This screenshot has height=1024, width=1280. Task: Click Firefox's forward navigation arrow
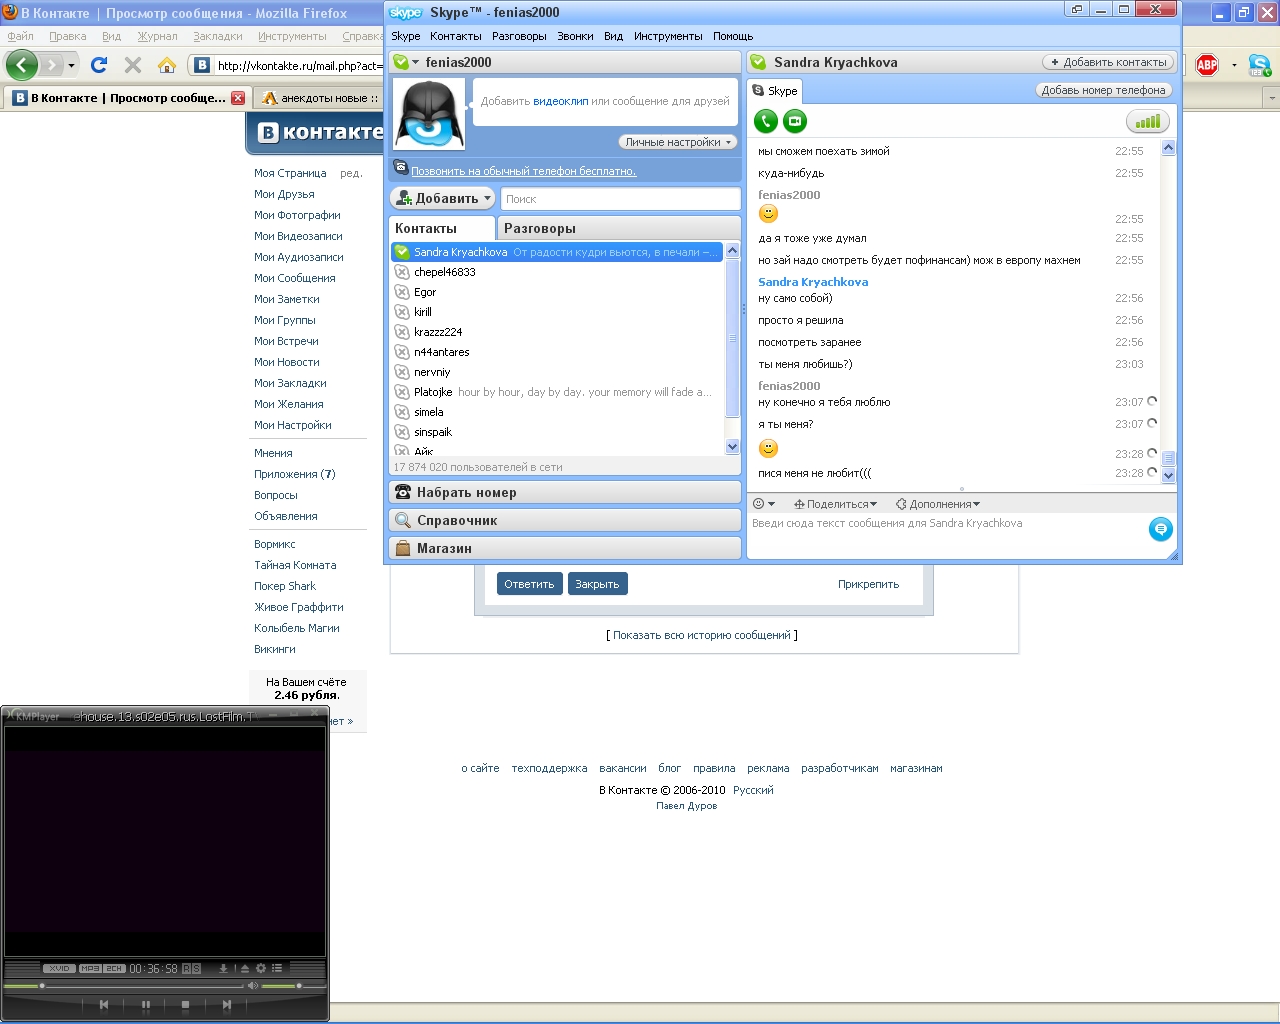point(52,65)
